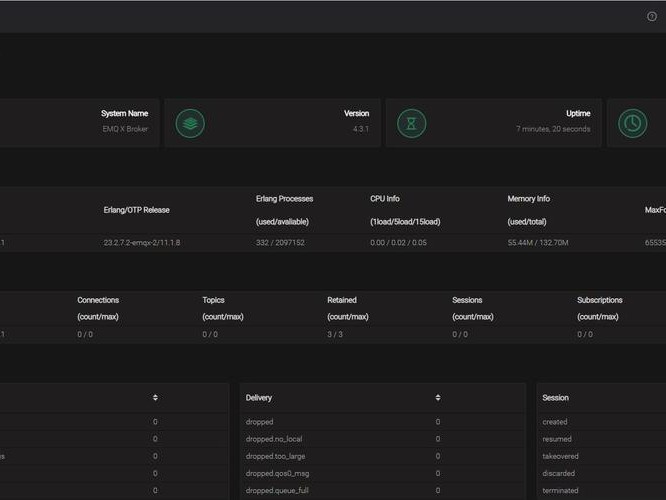
Task: Select the 'dropped.qos0_msg' row
Action: 383,473
